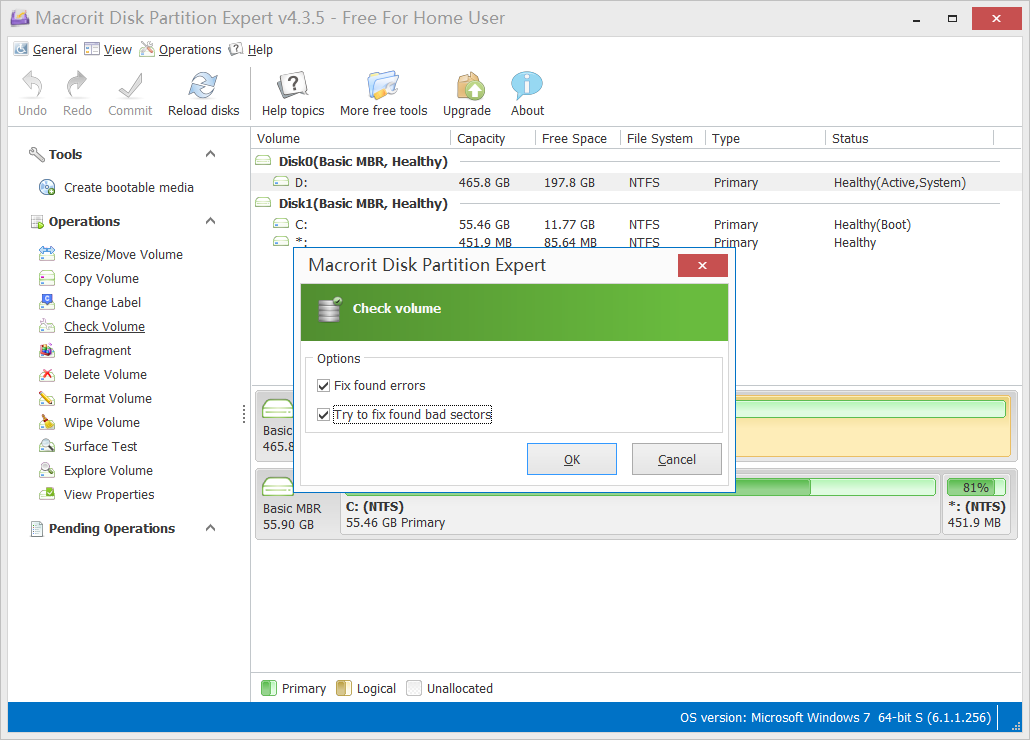This screenshot has height=740, width=1030.
Task: Click the panel splitter grip dots
Action: [x=244, y=414]
